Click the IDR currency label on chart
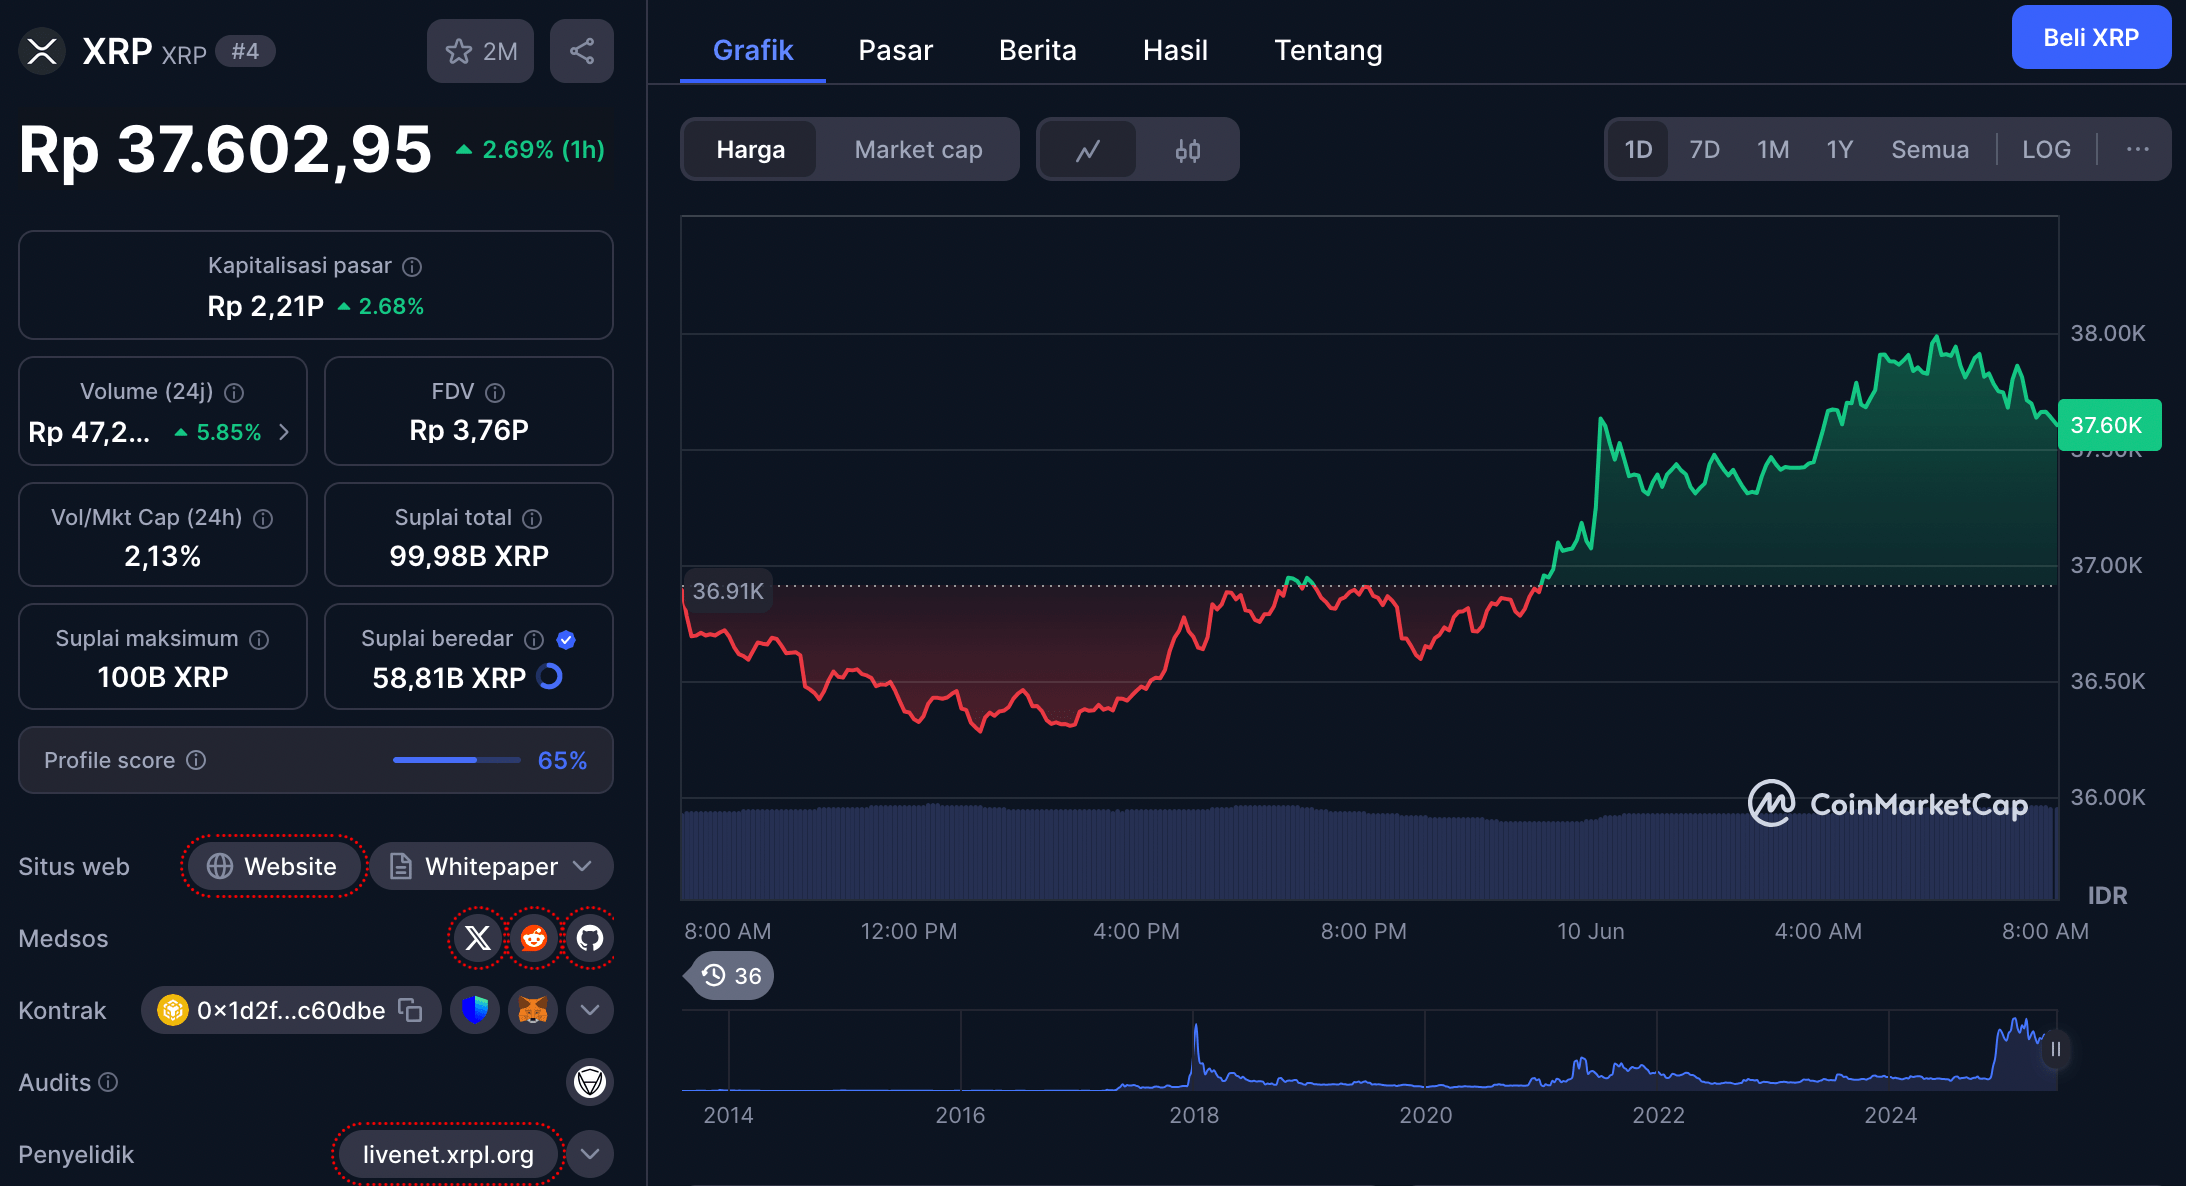 click(2107, 895)
